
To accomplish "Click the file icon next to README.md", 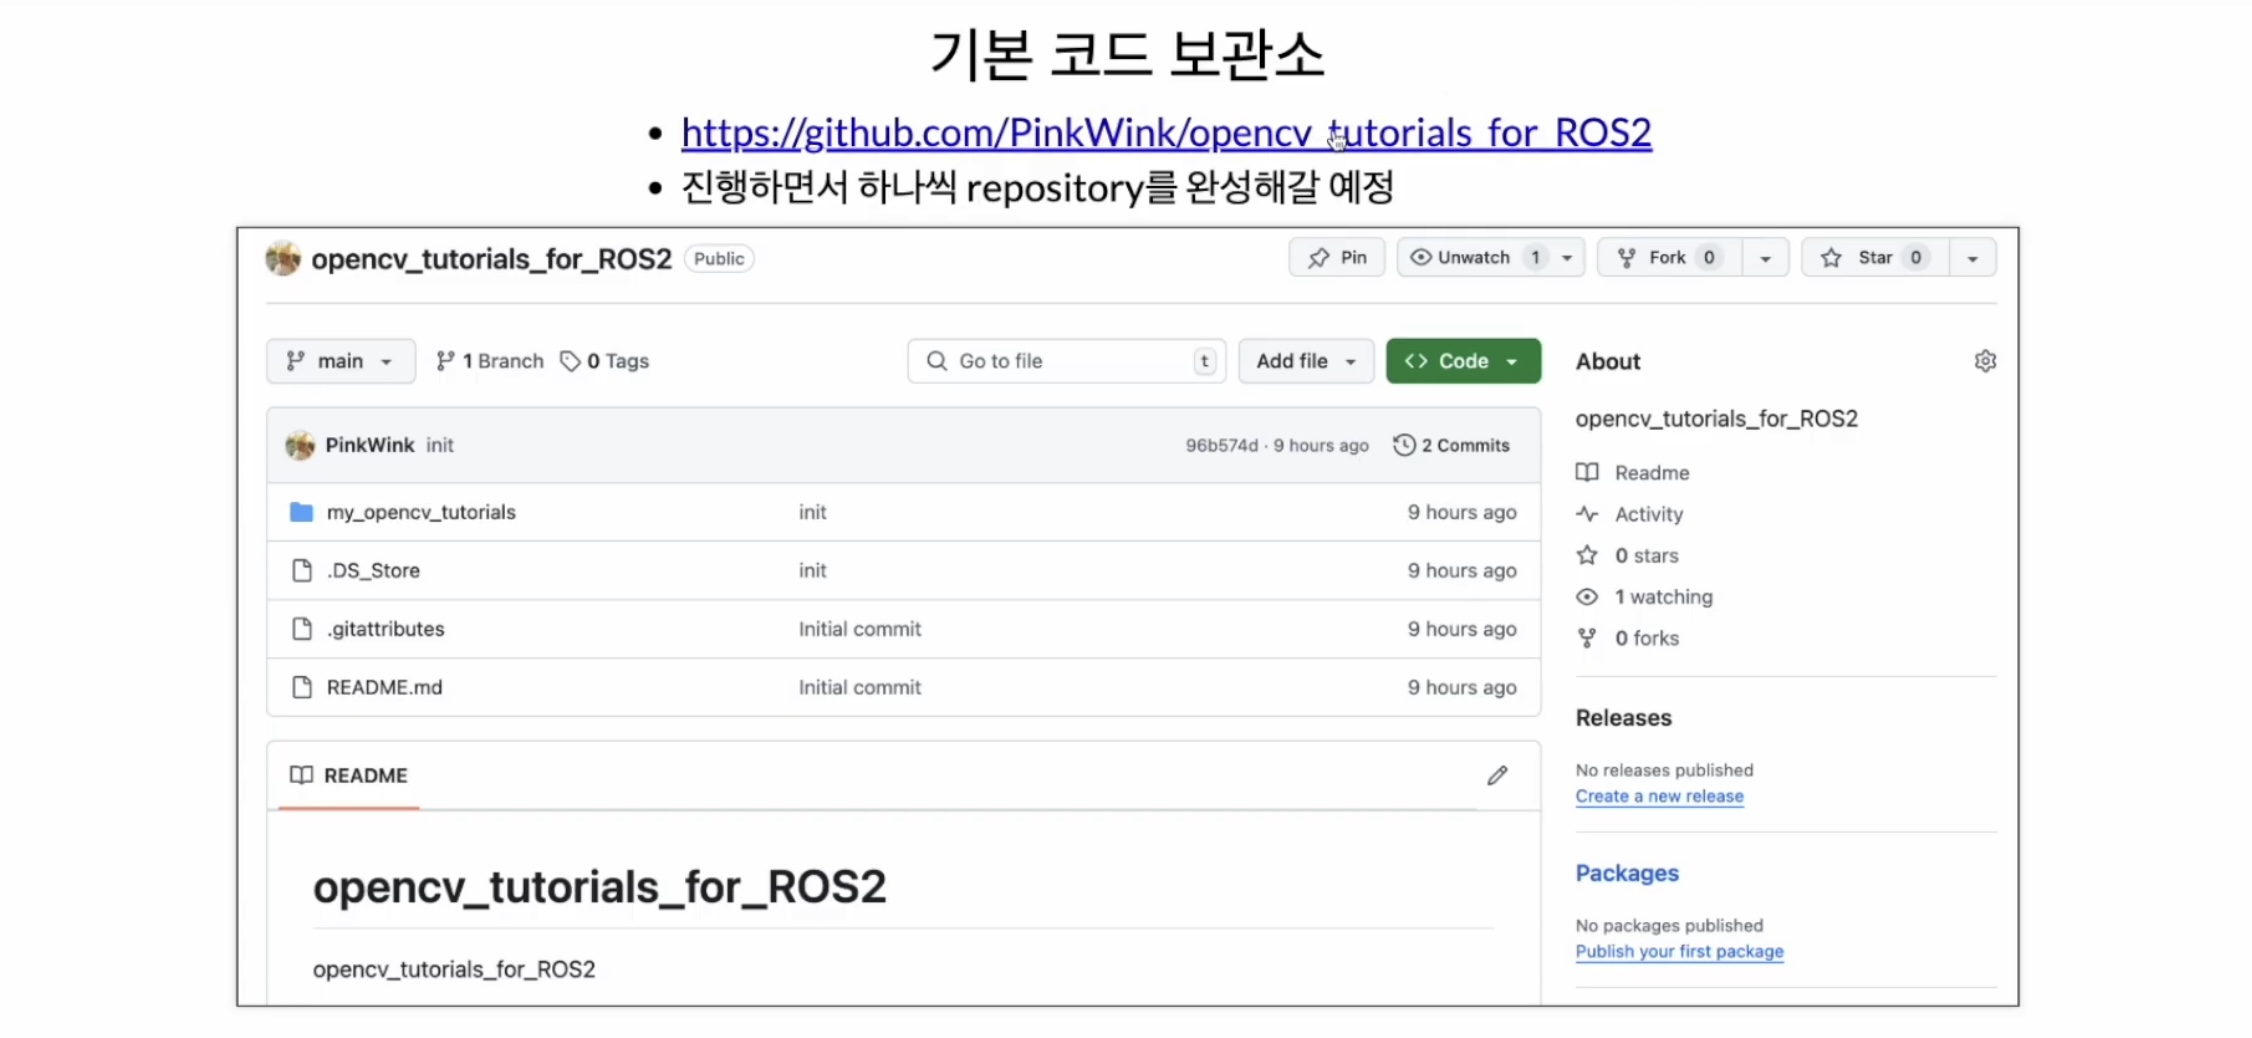I will pyautogui.click(x=301, y=687).
